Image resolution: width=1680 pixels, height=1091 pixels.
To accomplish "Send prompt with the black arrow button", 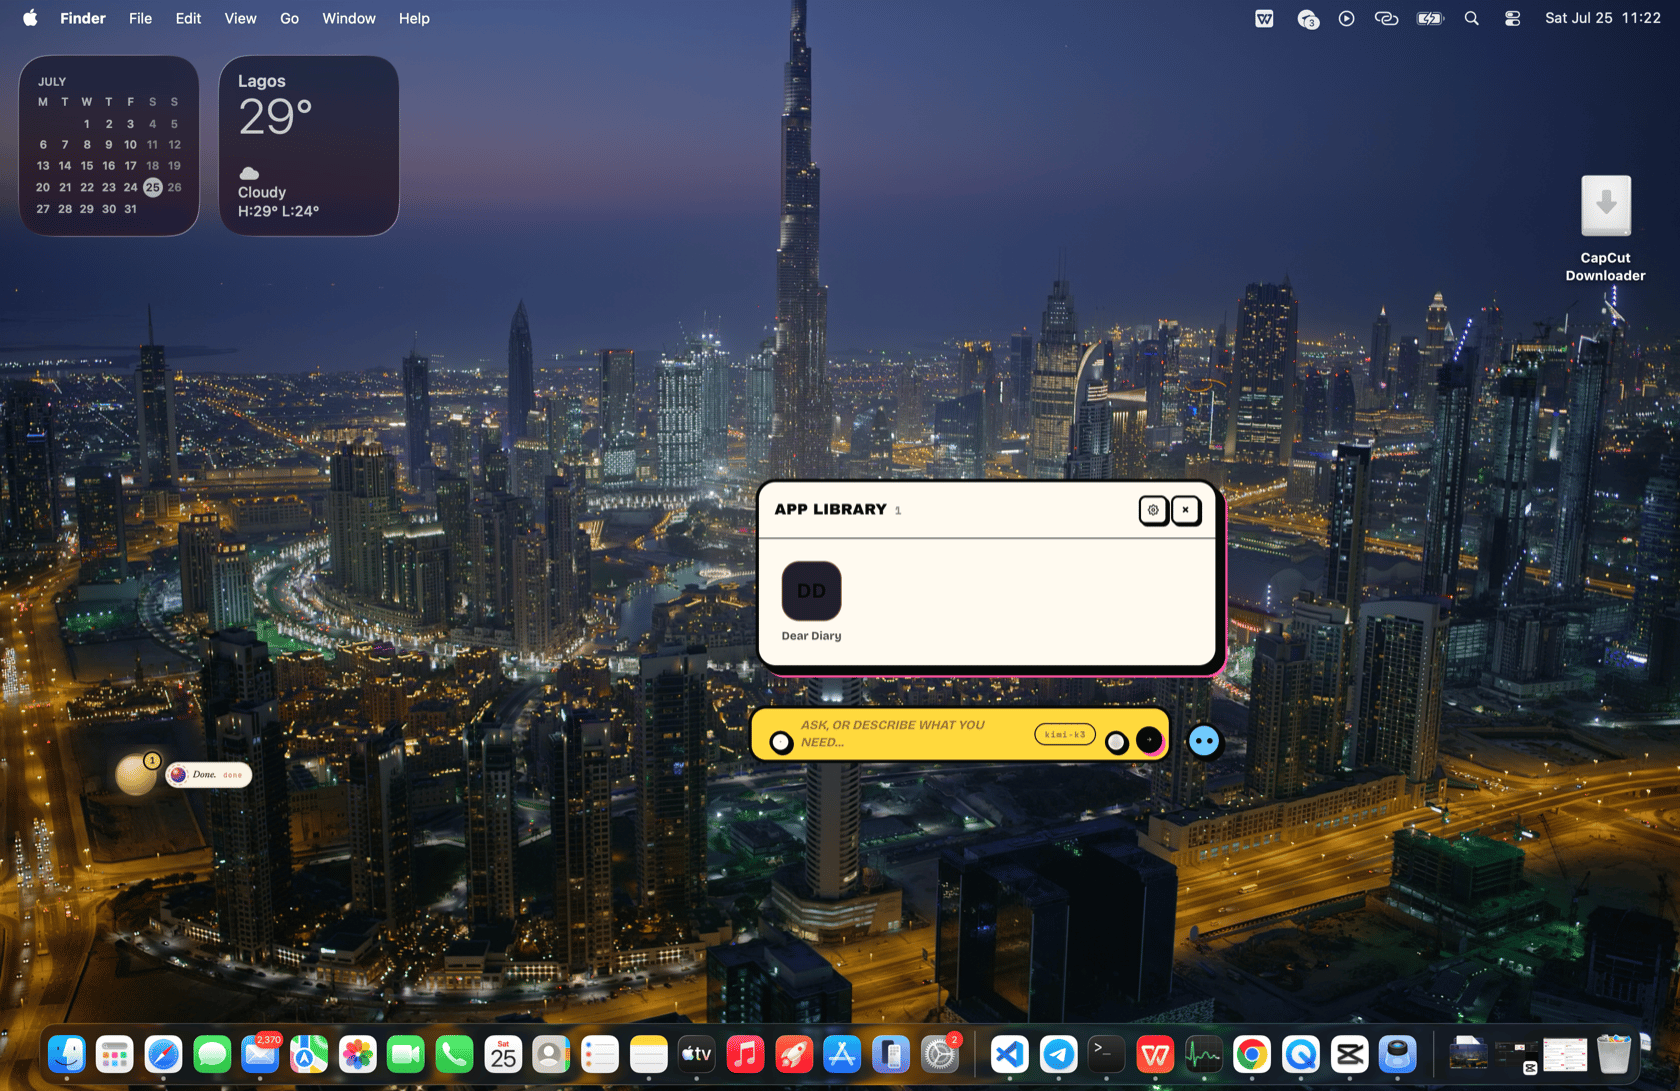I will (x=1150, y=740).
